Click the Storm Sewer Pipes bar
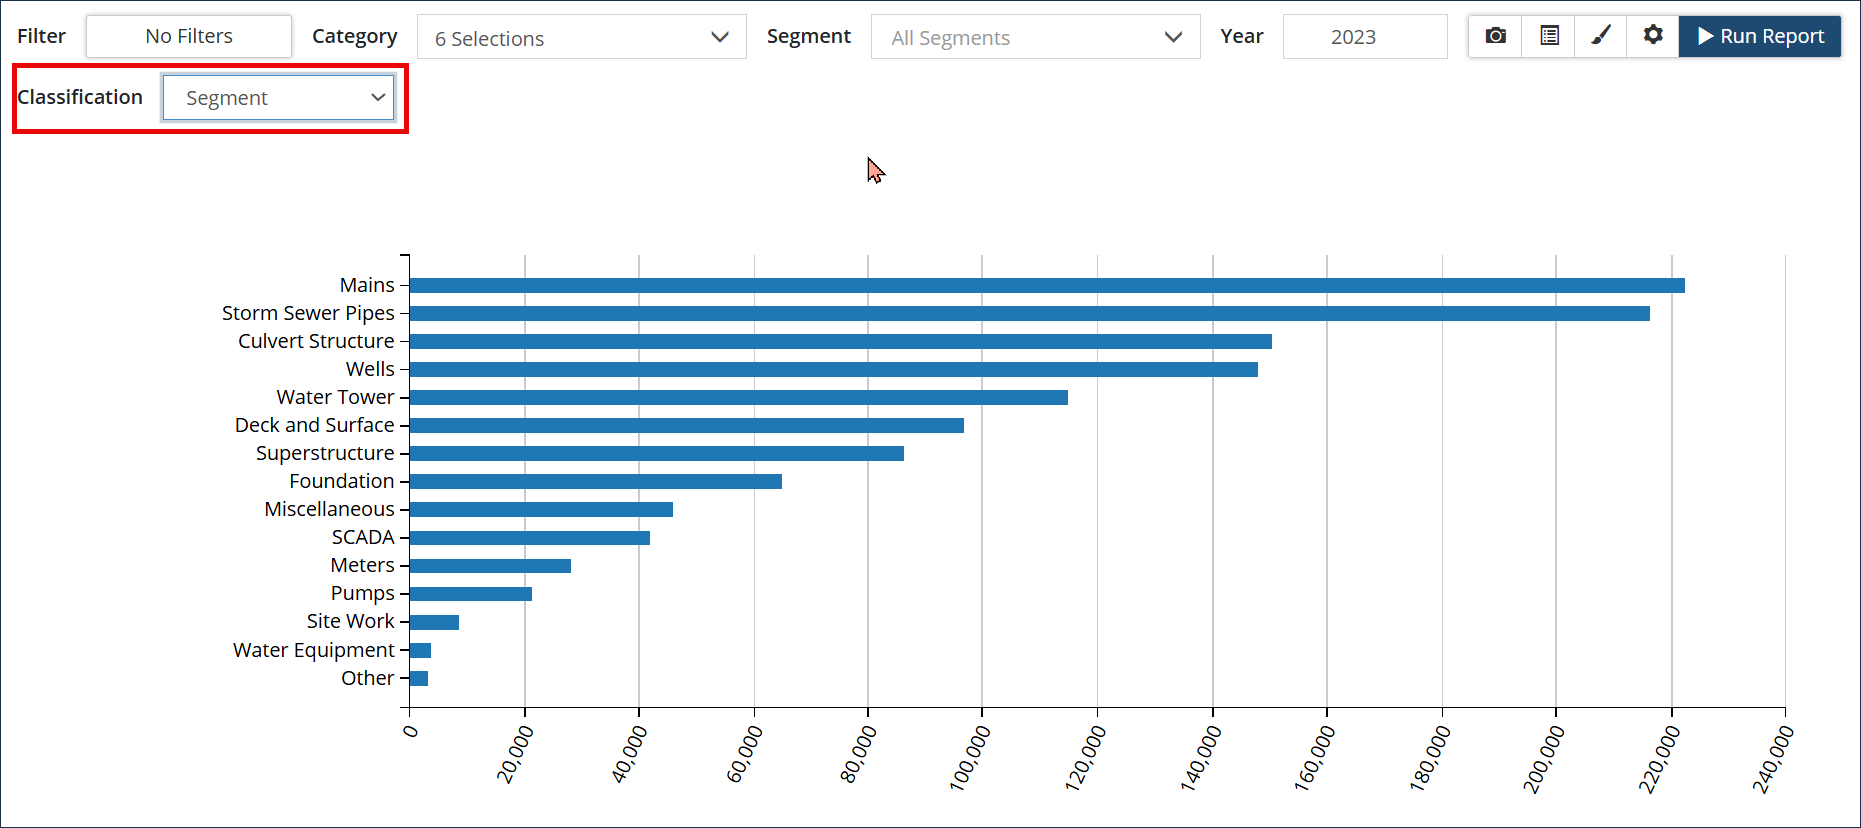 click(x=1029, y=314)
